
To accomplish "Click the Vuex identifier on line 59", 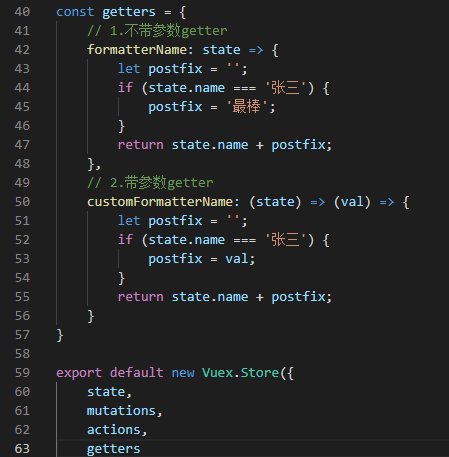I will pyautogui.click(x=217, y=373).
